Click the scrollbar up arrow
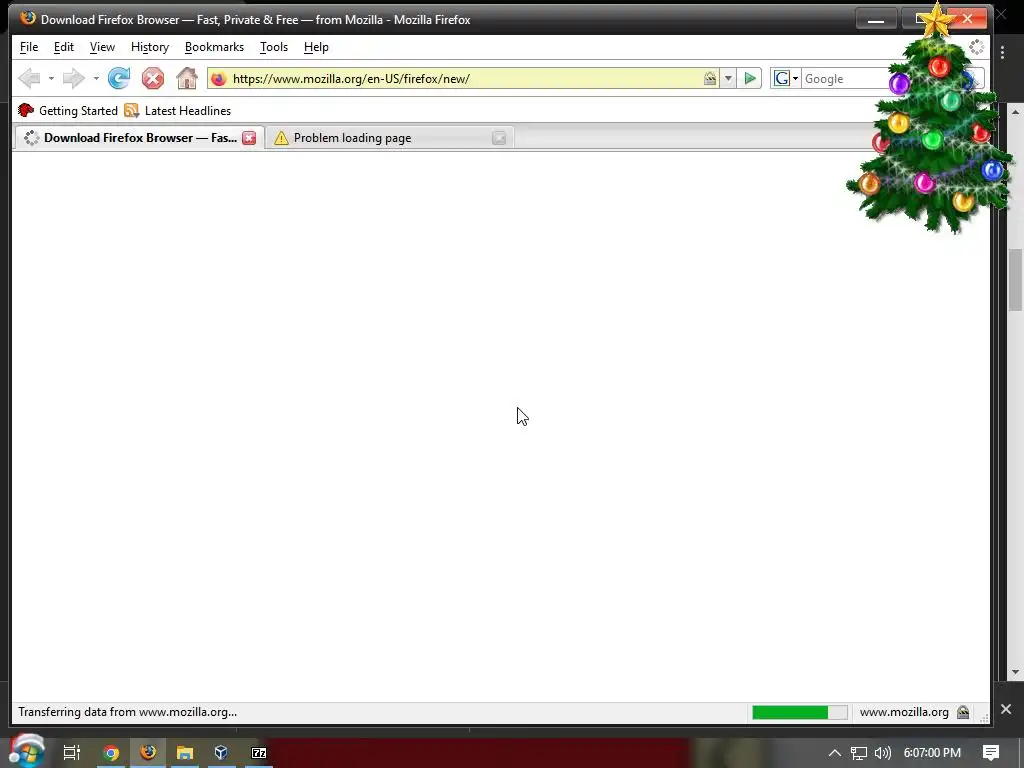The height and width of the screenshot is (768, 1024). (x=1016, y=112)
